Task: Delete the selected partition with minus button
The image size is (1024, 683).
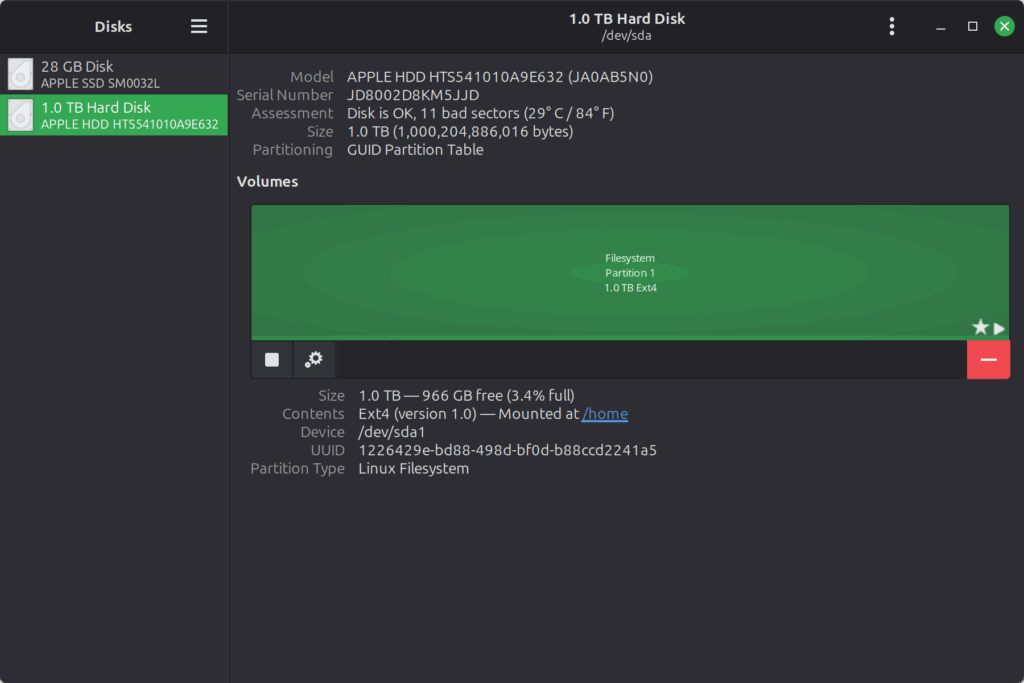Action: 988,360
